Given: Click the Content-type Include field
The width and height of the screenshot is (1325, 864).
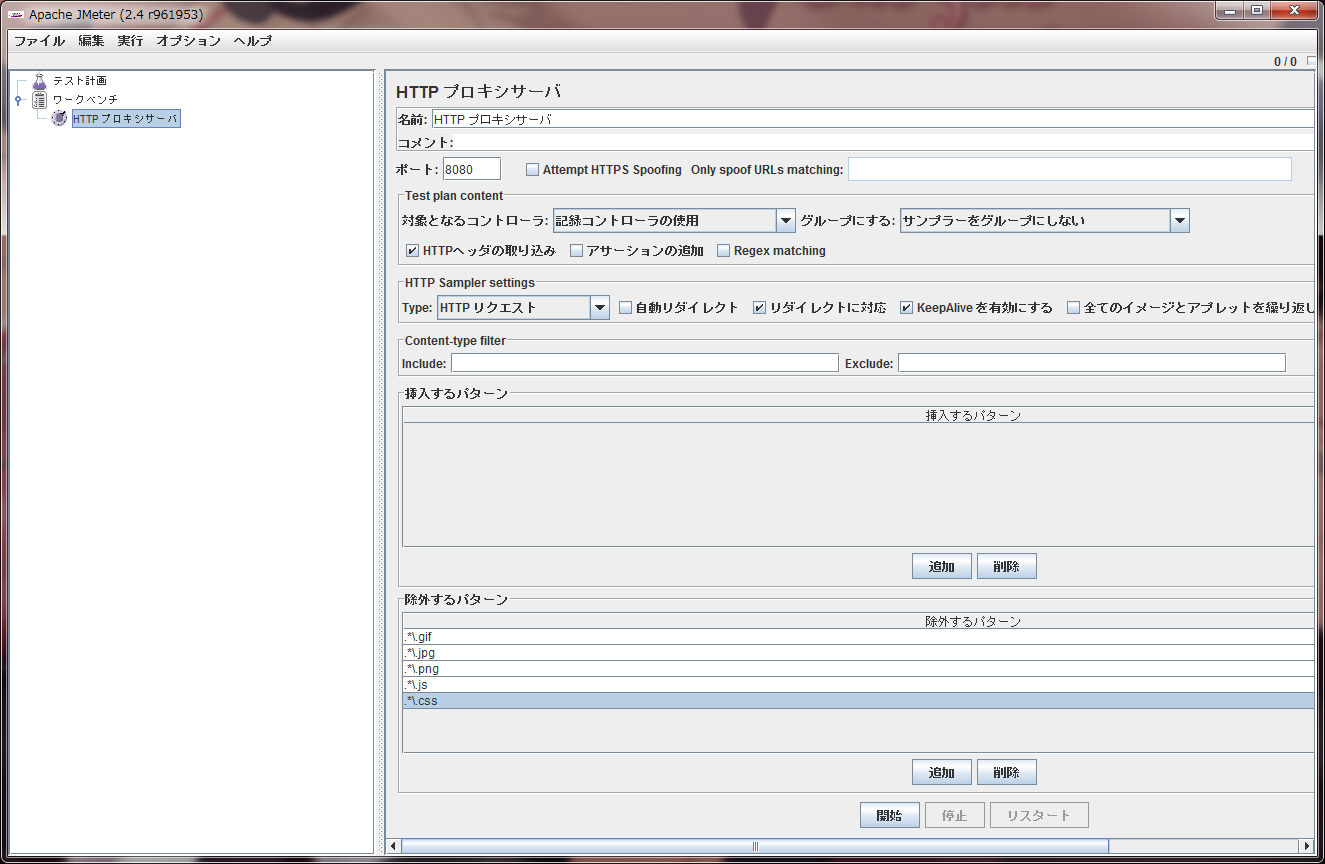Looking at the screenshot, I should [x=645, y=363].
